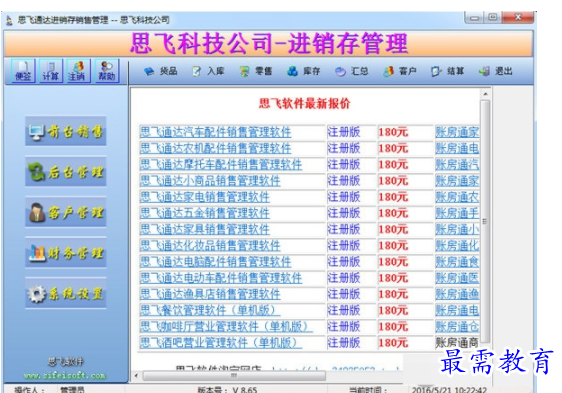Click the 思飞软件 label in sidebar

[x=66, y=362]
